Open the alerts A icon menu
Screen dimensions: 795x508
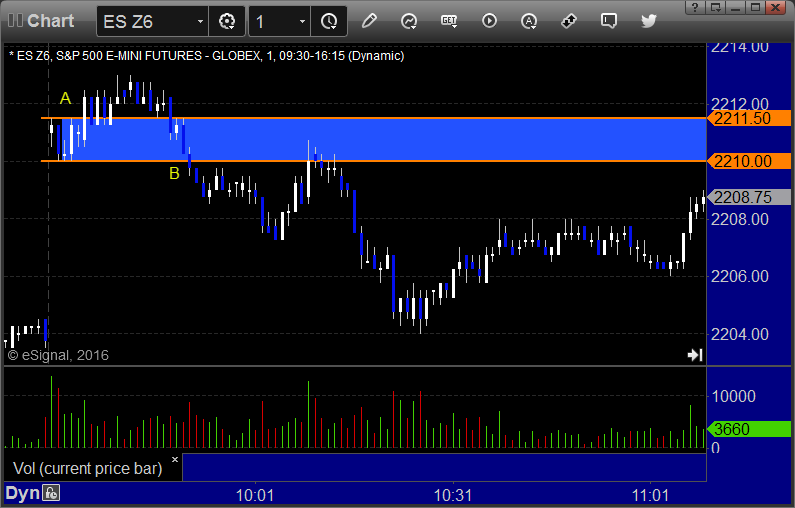tap(529, 21)
